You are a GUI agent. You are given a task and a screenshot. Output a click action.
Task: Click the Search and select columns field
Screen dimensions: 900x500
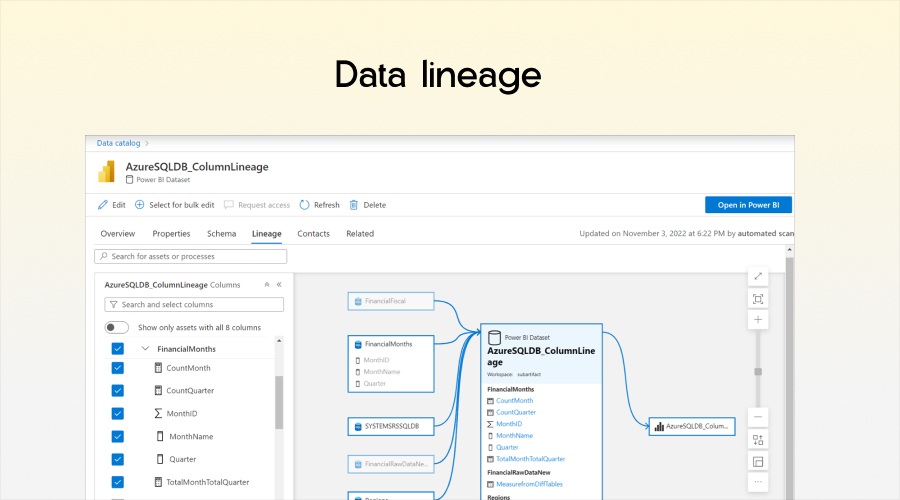[194, 304]
